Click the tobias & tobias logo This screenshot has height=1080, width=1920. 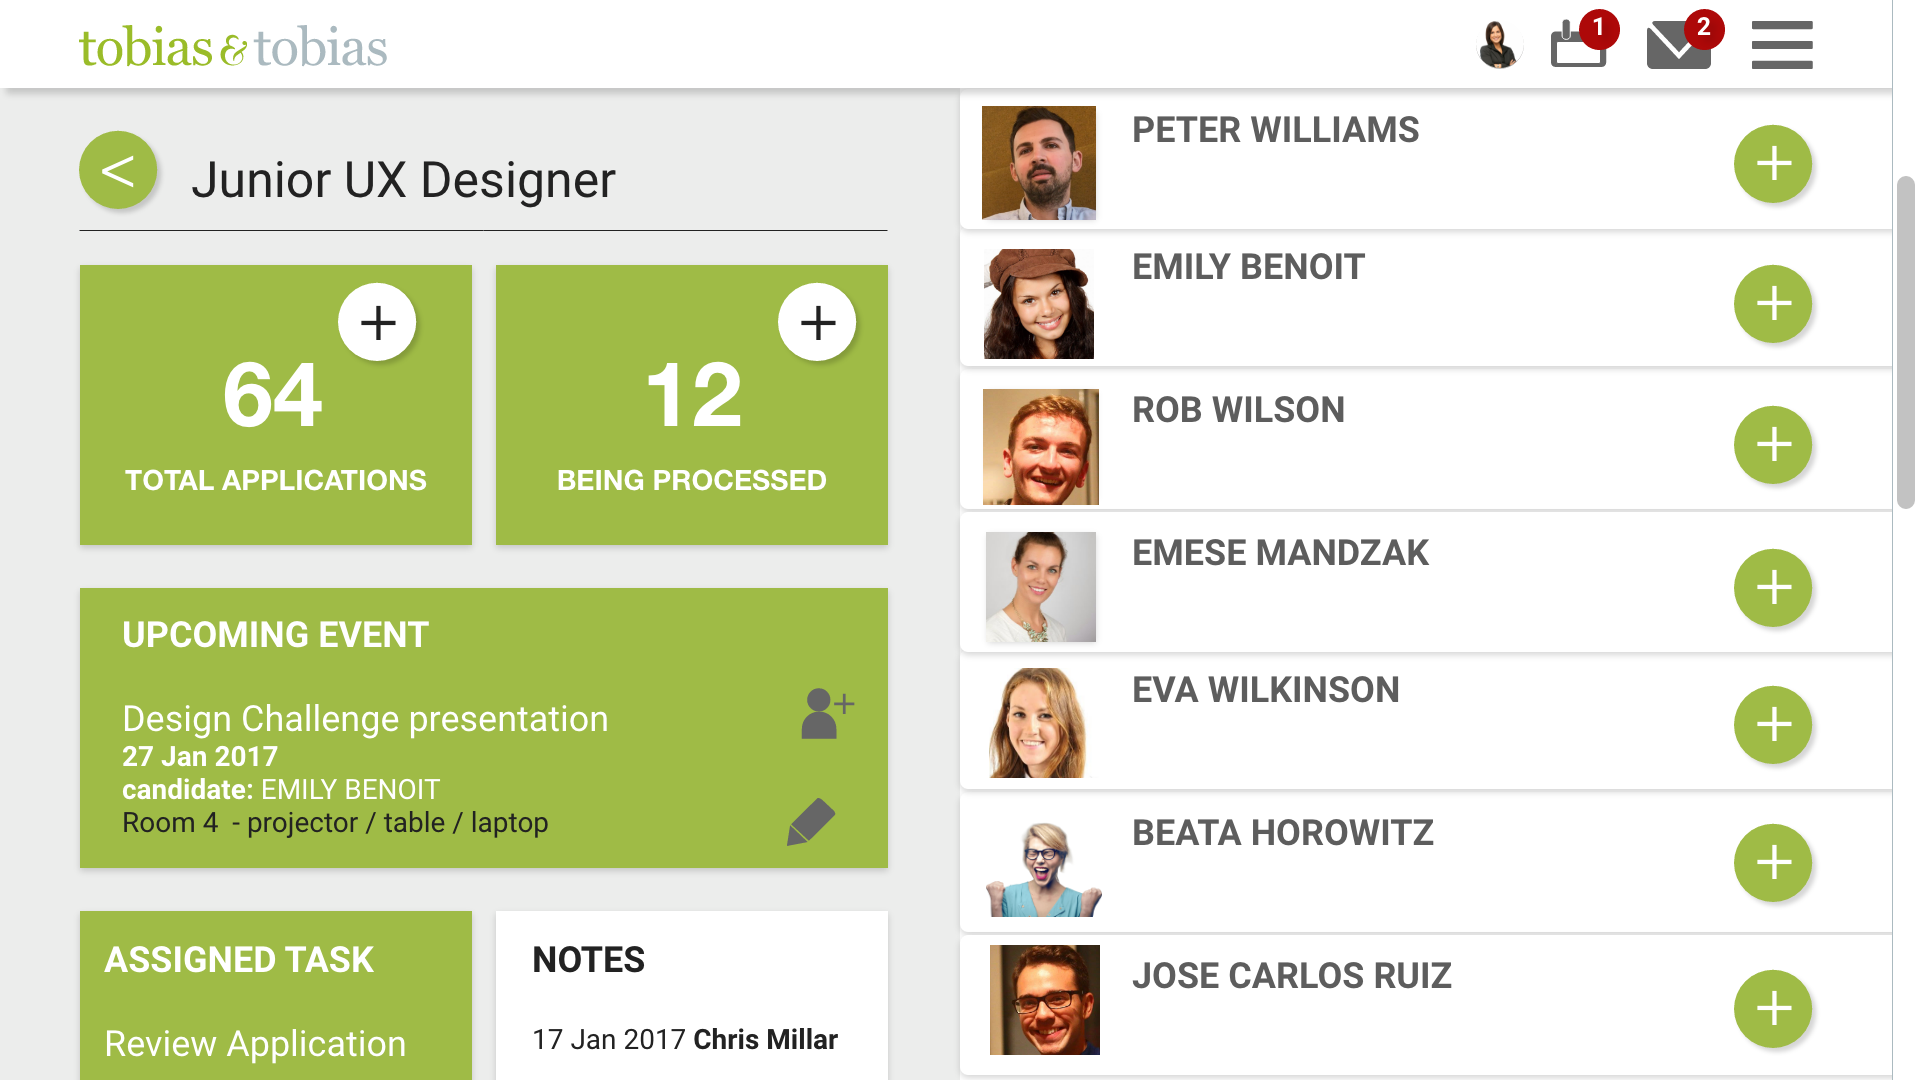coord(233,47)
